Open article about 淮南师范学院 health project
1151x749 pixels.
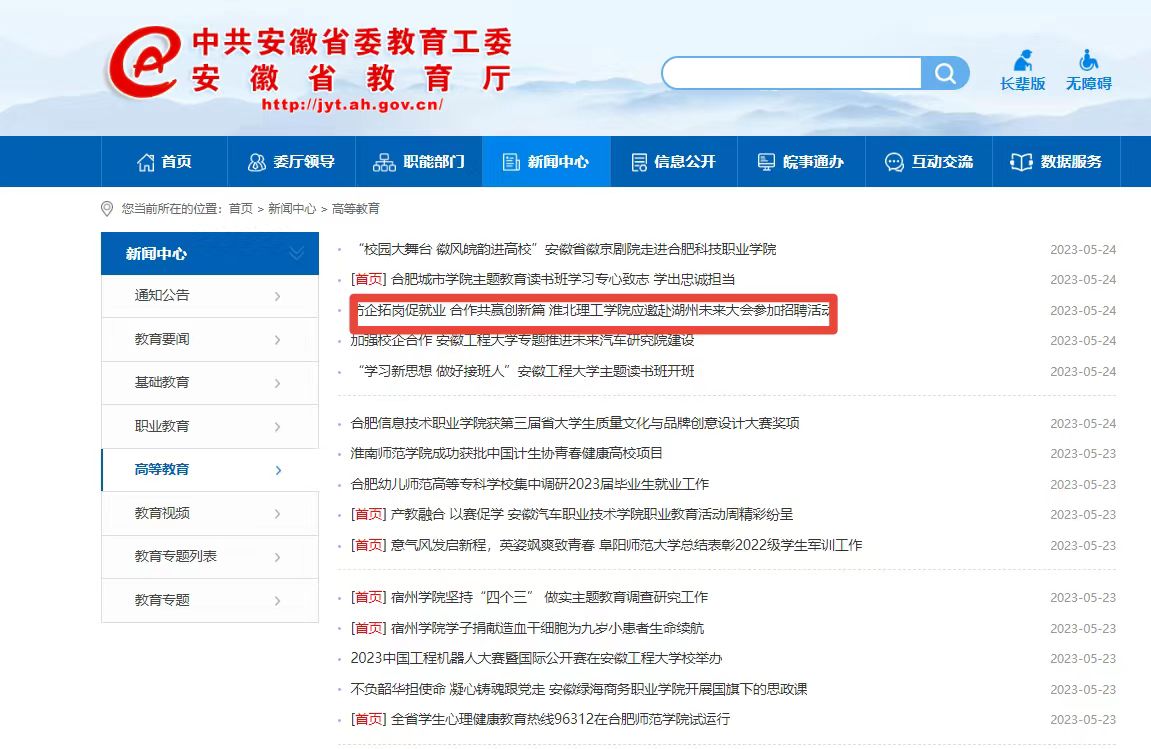pos(507,453)
